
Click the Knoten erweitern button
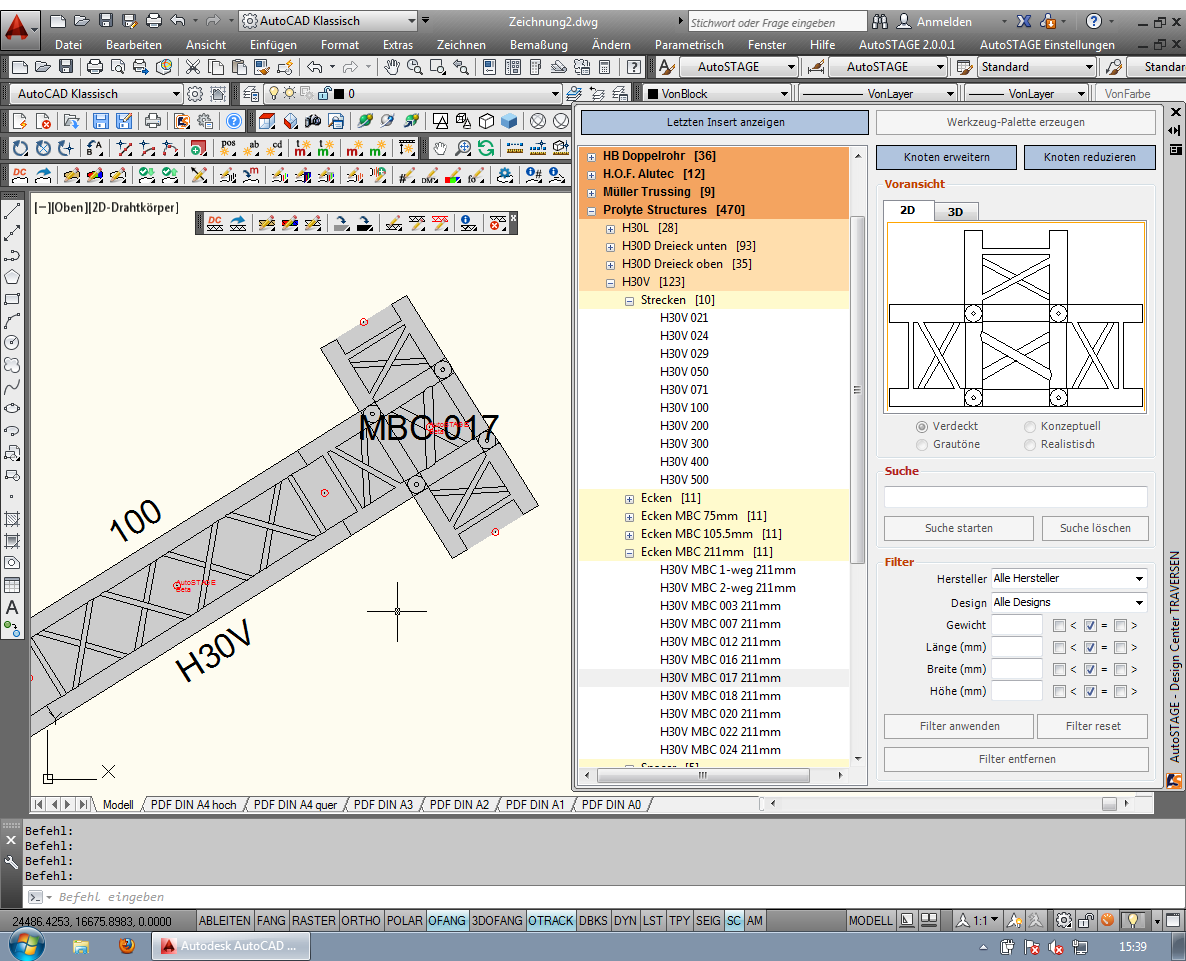(x=946, y=158)
